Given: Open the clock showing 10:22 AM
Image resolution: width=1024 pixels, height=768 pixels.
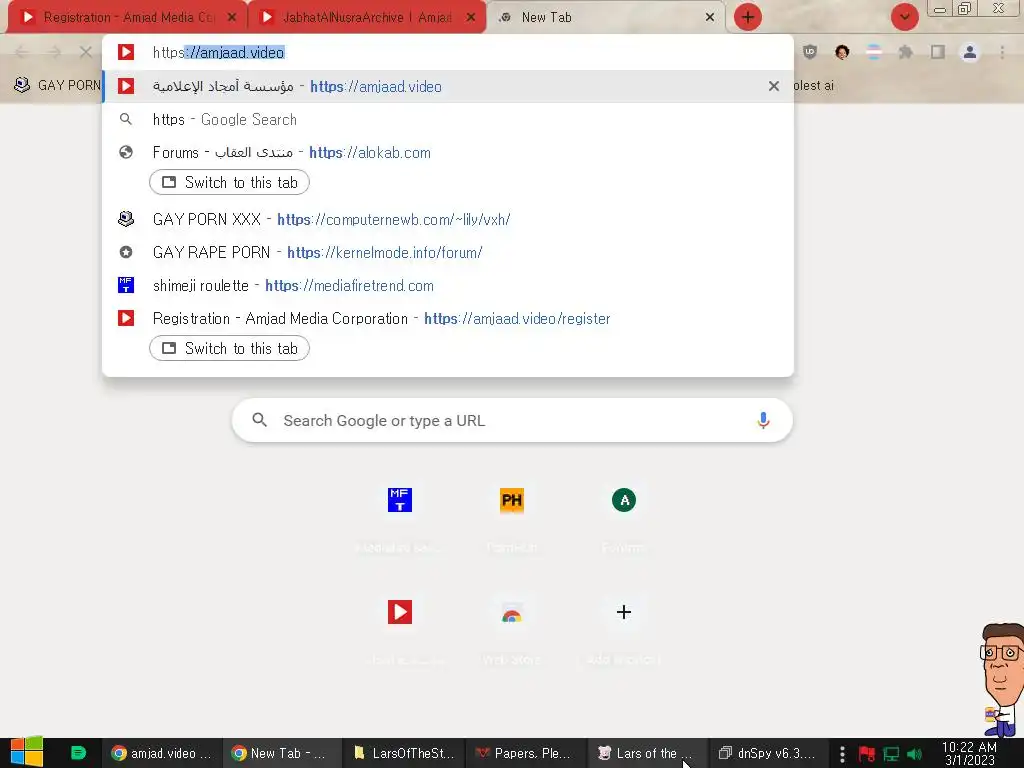Looking at the screenshot, I should pos(969,754).
